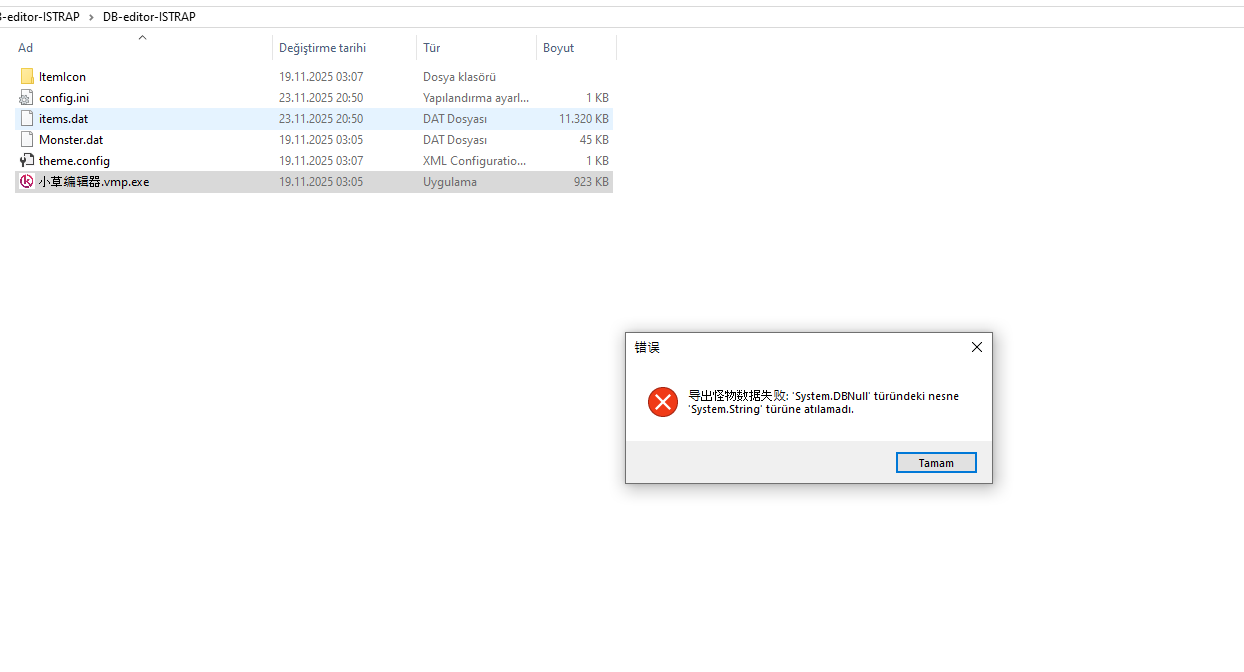Open DB-editor-ISTRAP breadcrumb folder
1244x672 pixels.
(x=149, y=17)
